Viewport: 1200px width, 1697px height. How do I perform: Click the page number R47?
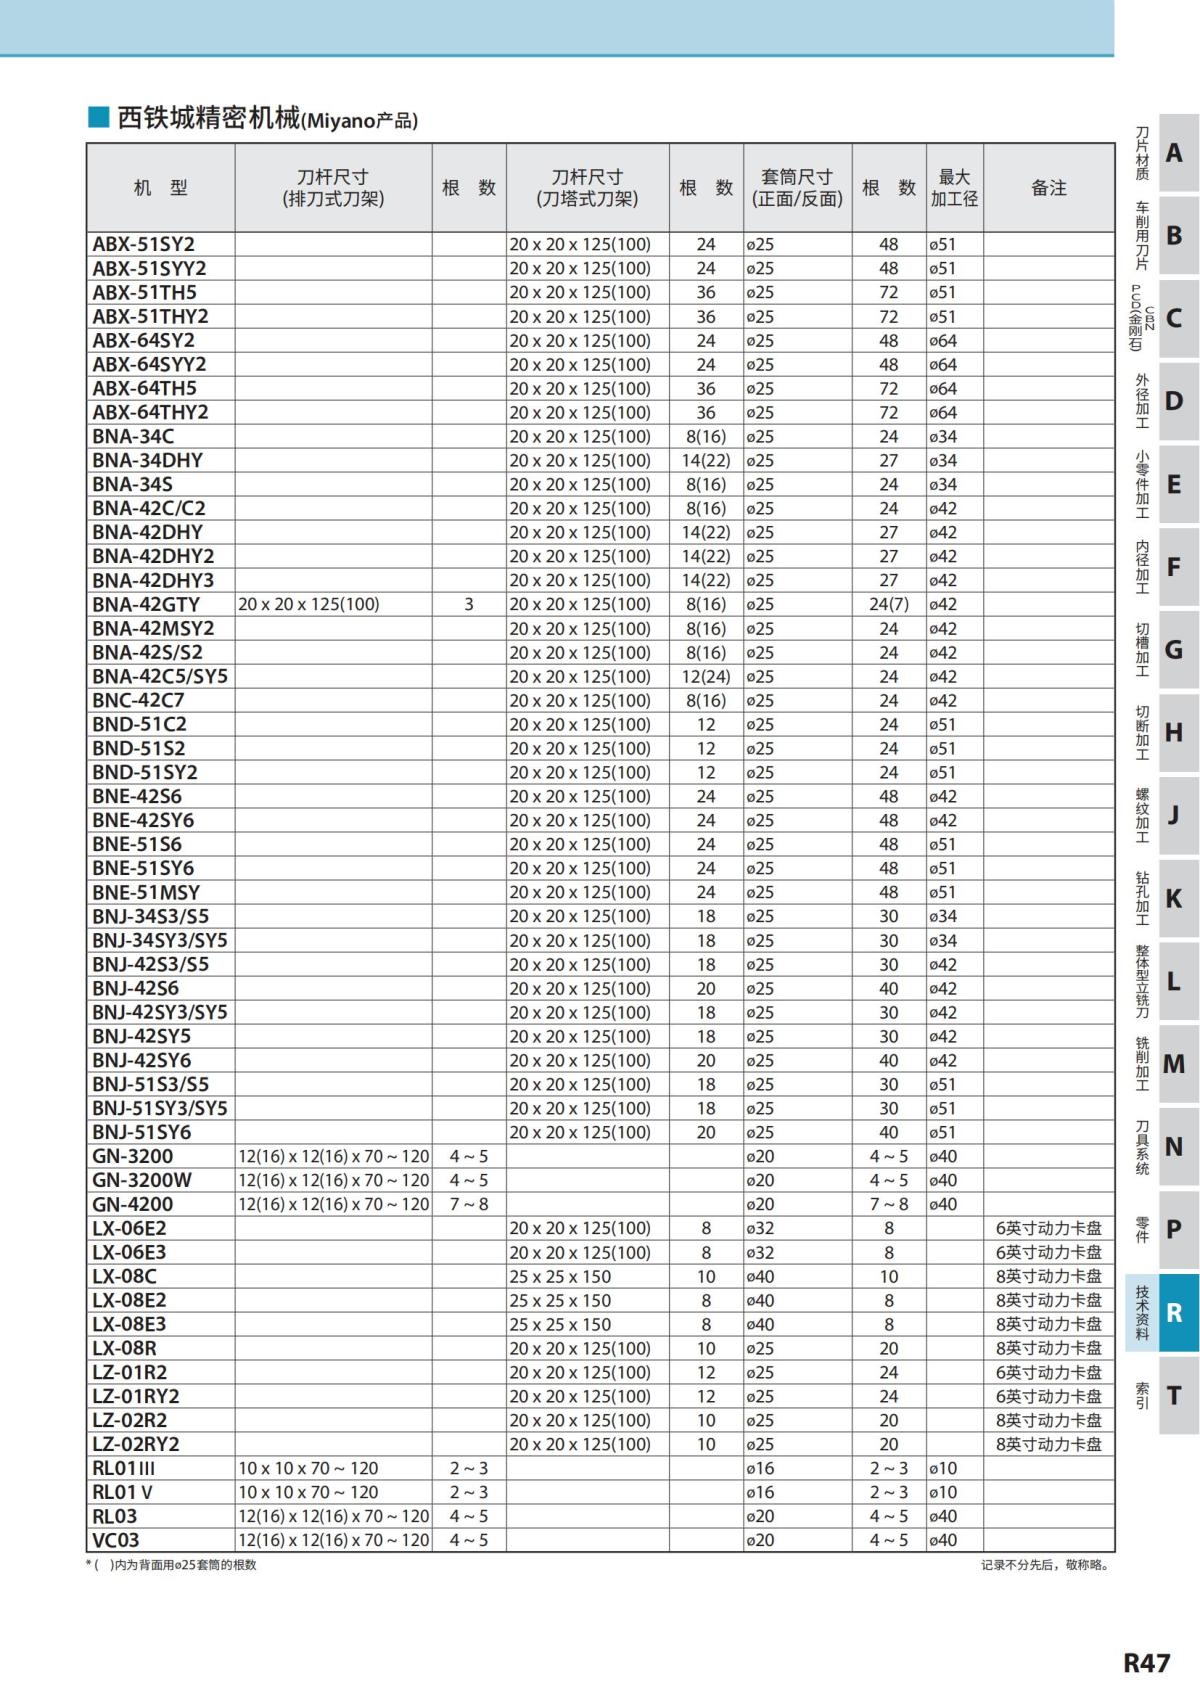pos(1146,1662)
